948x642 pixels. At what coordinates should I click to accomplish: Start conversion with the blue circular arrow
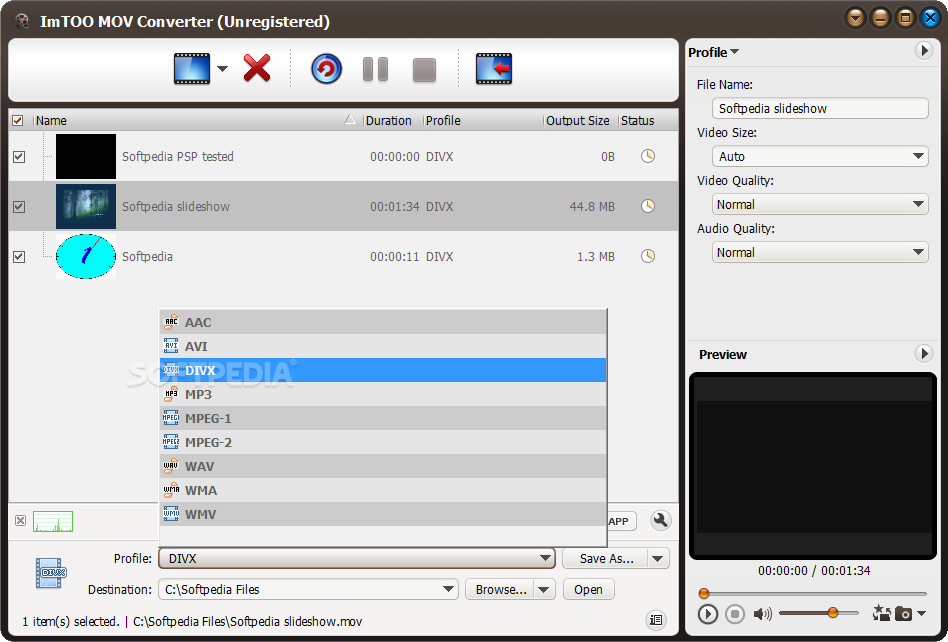click(326, 69)
